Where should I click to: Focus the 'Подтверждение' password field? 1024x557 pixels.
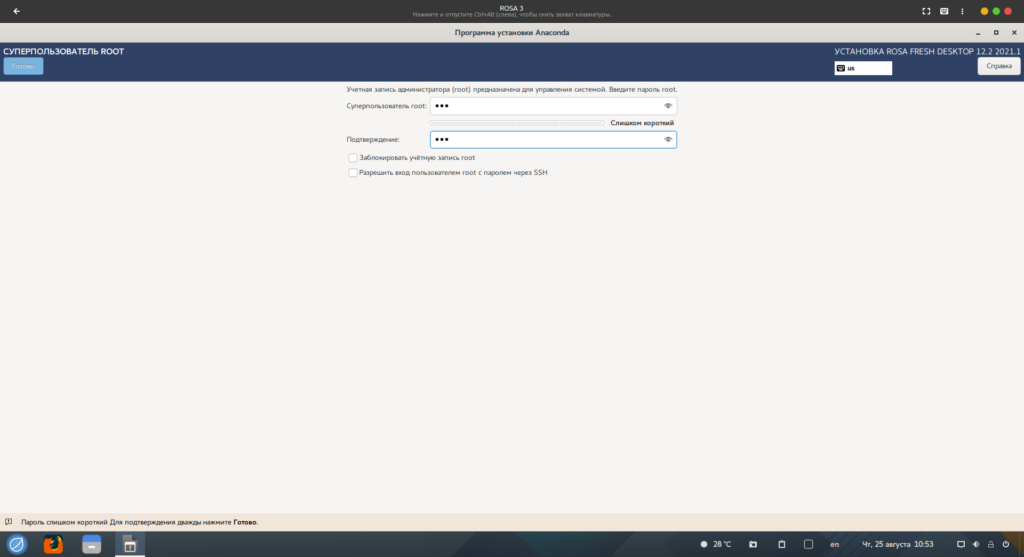(x=545, y=140)
